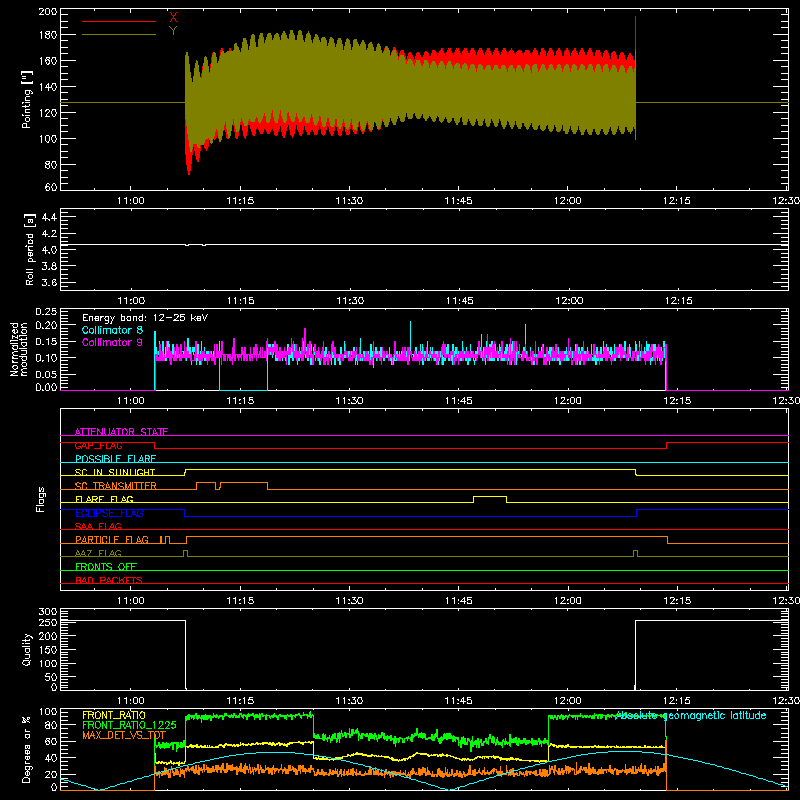Select the GAP_FLAG label
Screen dimensions: 800x800
tap(98, 445)
